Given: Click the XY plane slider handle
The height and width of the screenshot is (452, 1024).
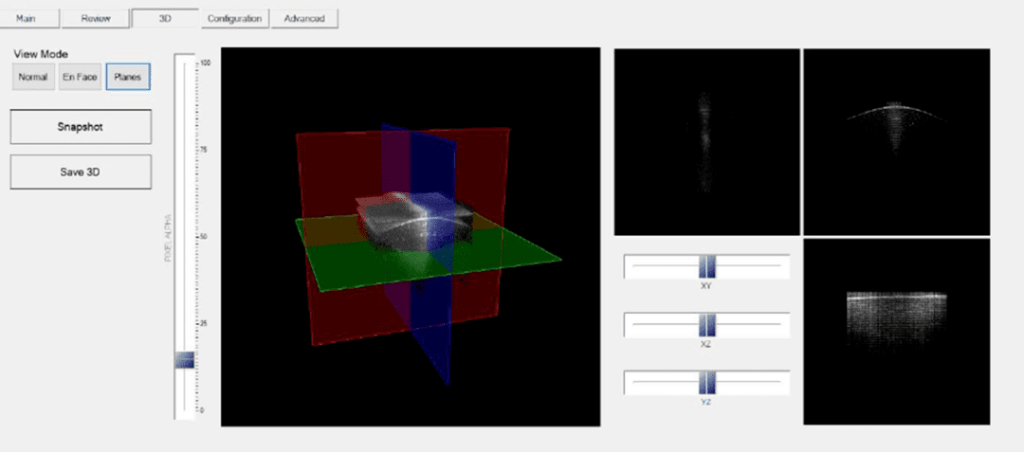Looking at the screenshot, I should 707,266.
